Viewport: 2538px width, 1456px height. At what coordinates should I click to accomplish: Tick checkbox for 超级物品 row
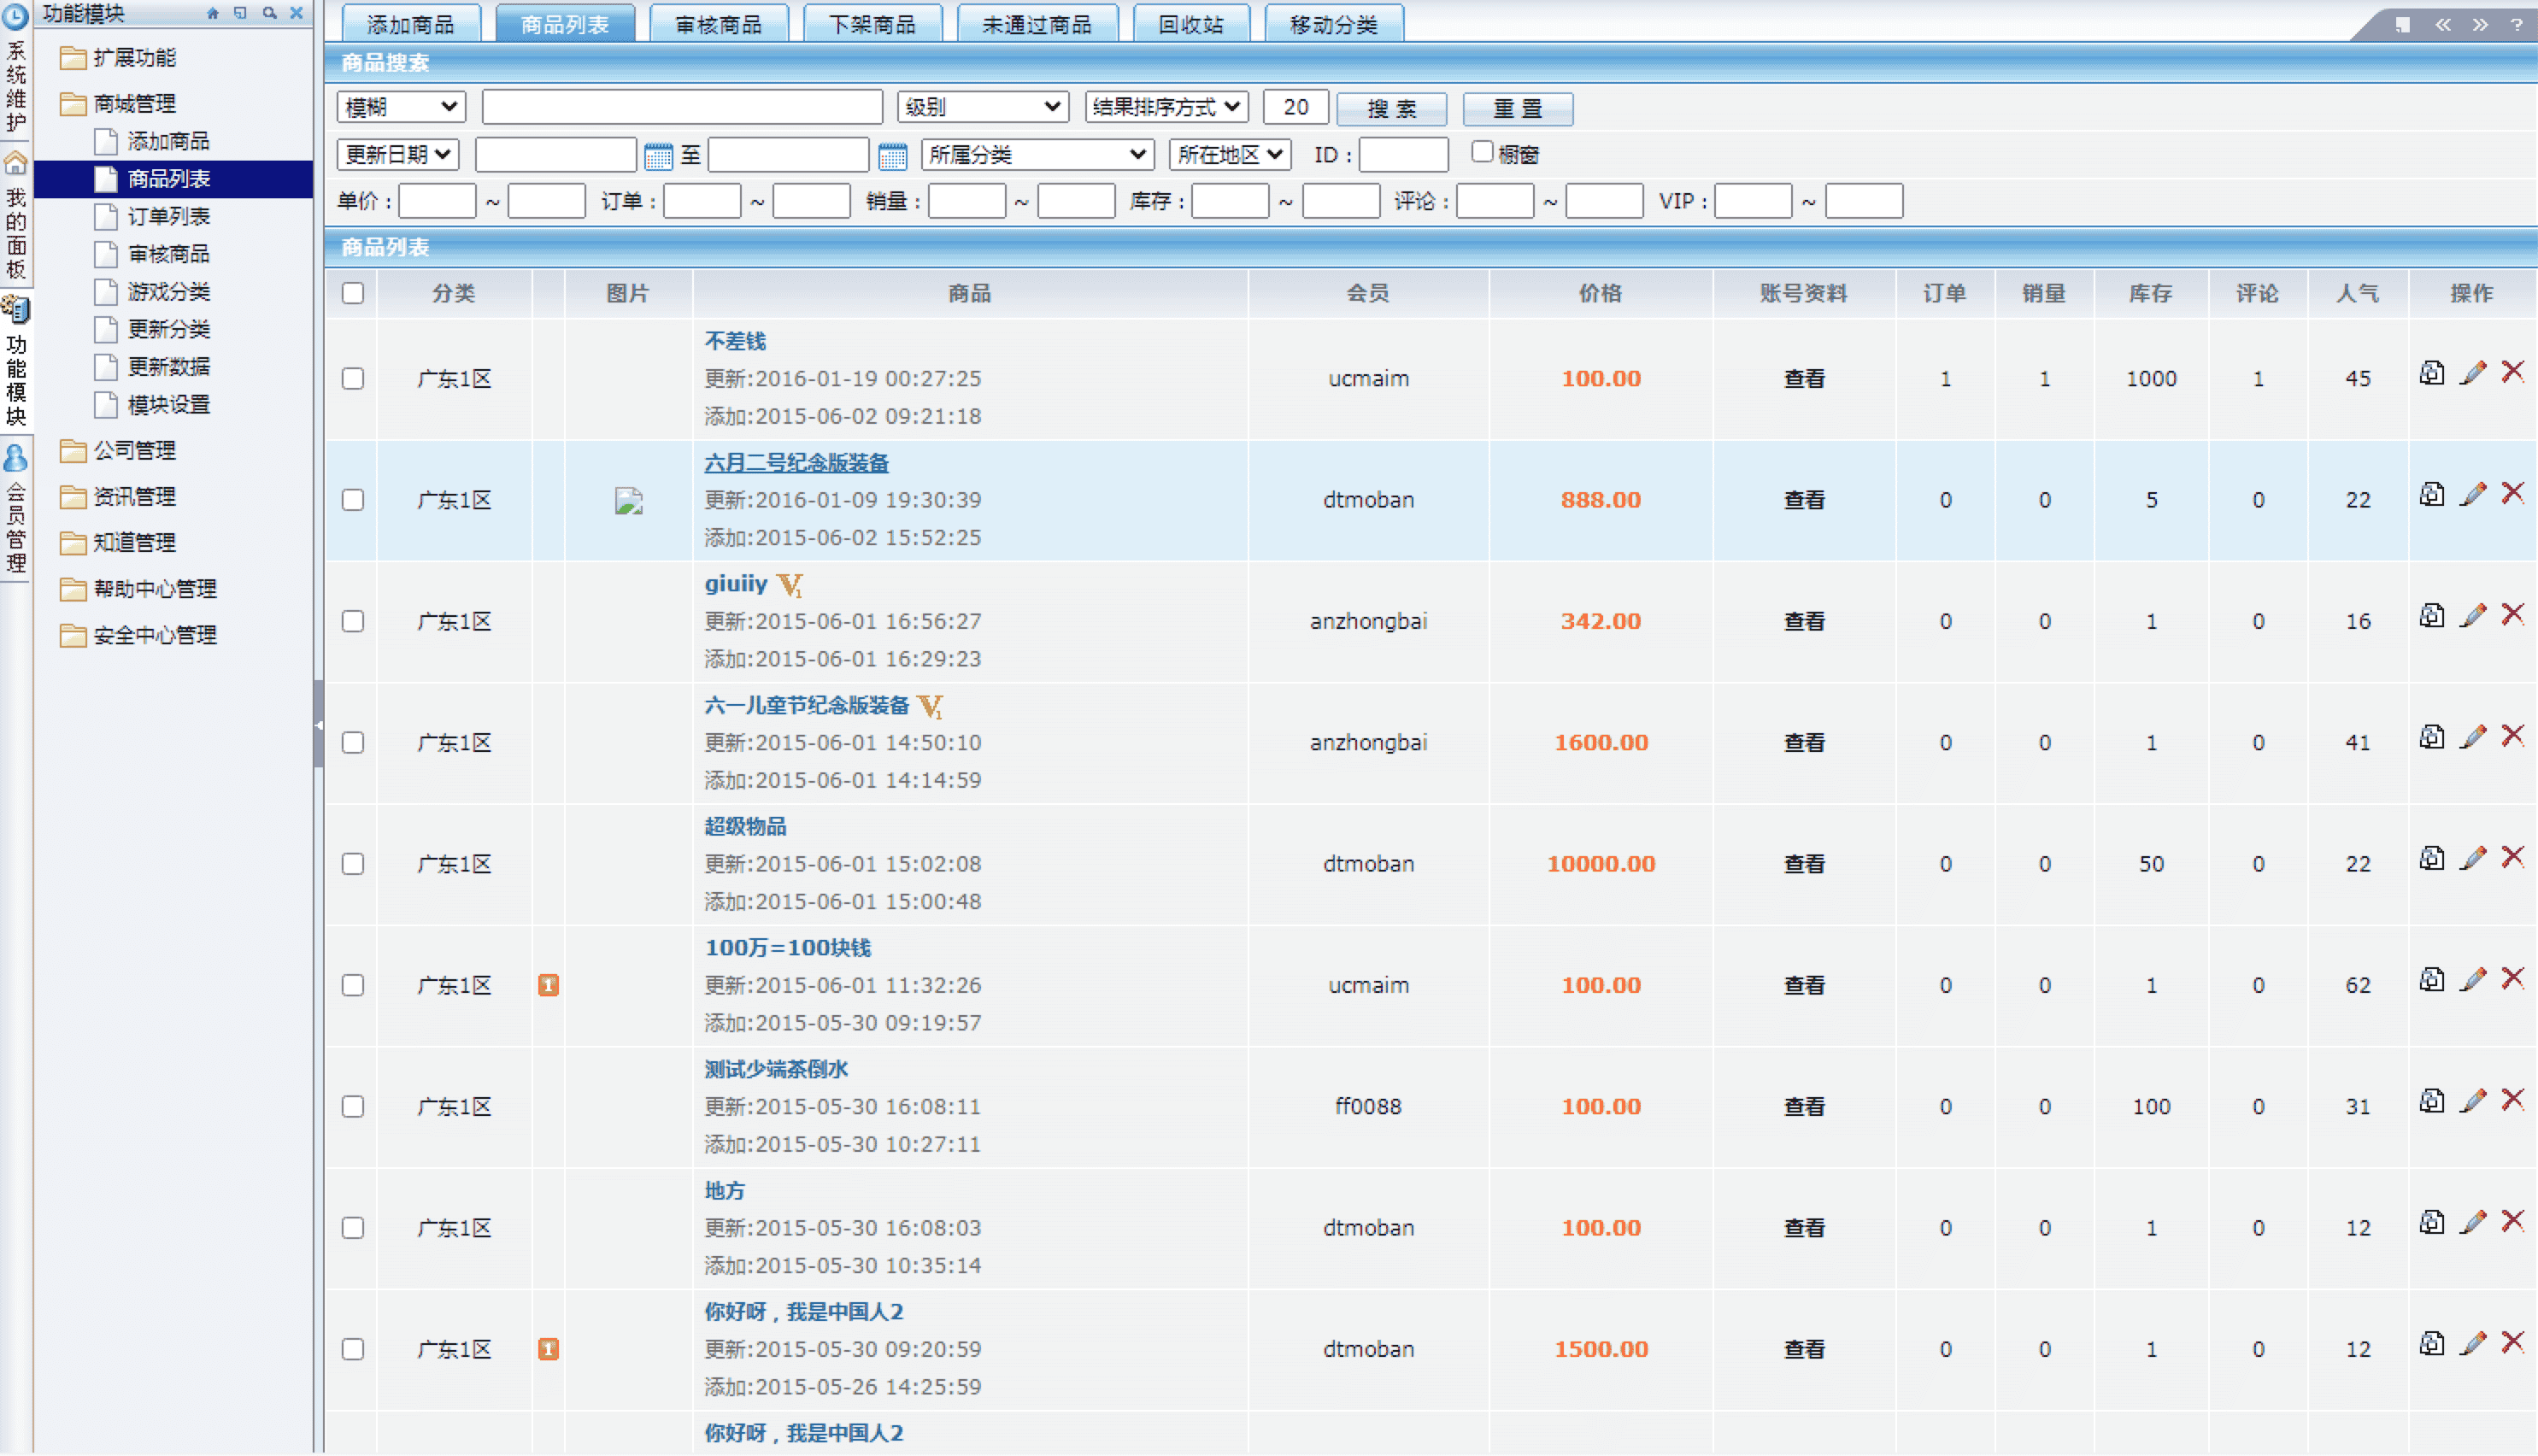353,864
